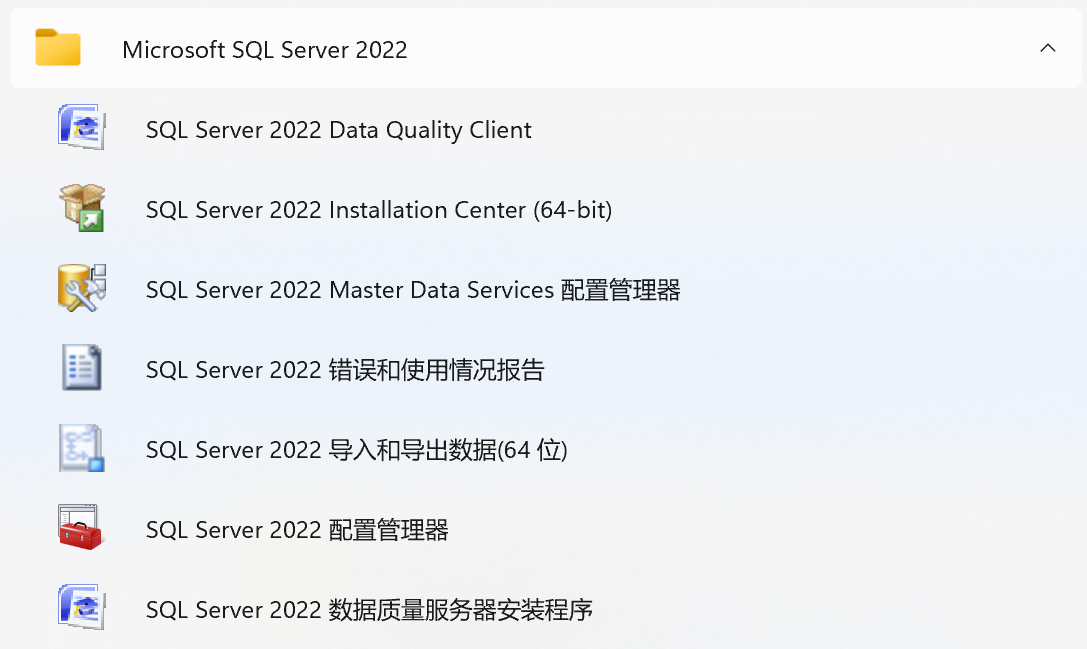
Task: Click the Installation Center (64-bit) box icon
Action: [81, 207]
